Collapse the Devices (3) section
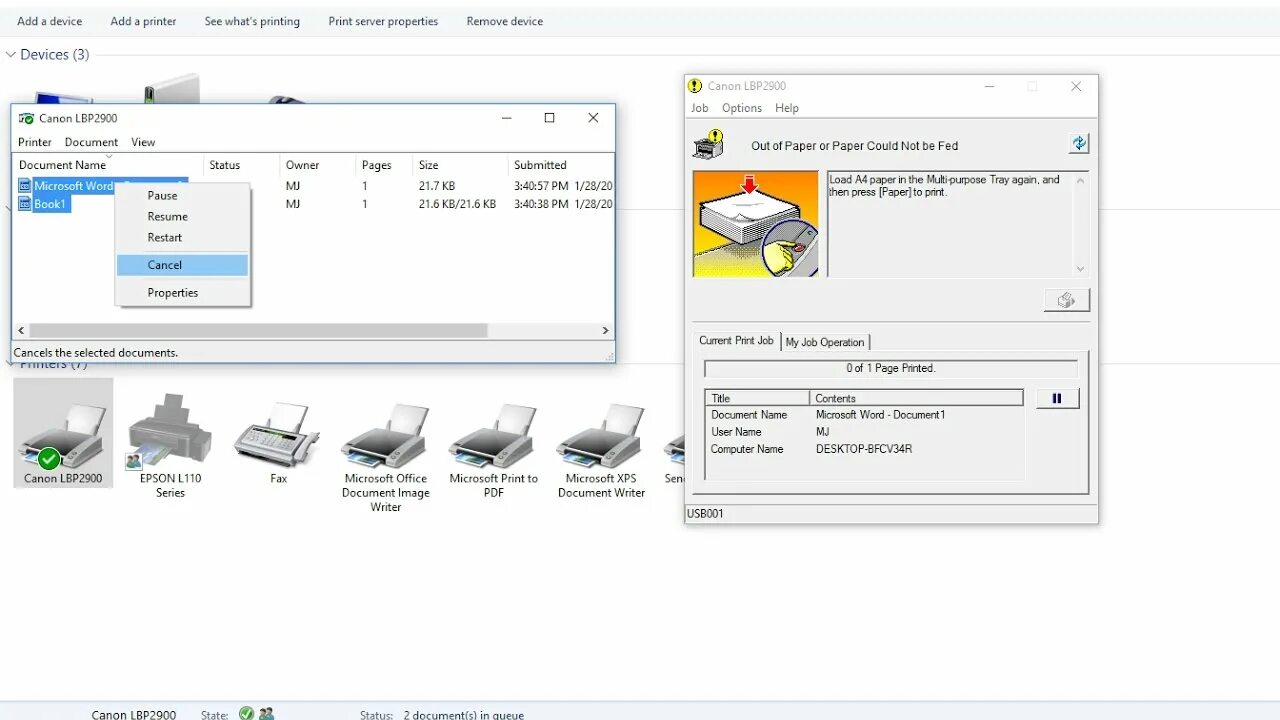 pyautogui.click(x=11, y=54)
